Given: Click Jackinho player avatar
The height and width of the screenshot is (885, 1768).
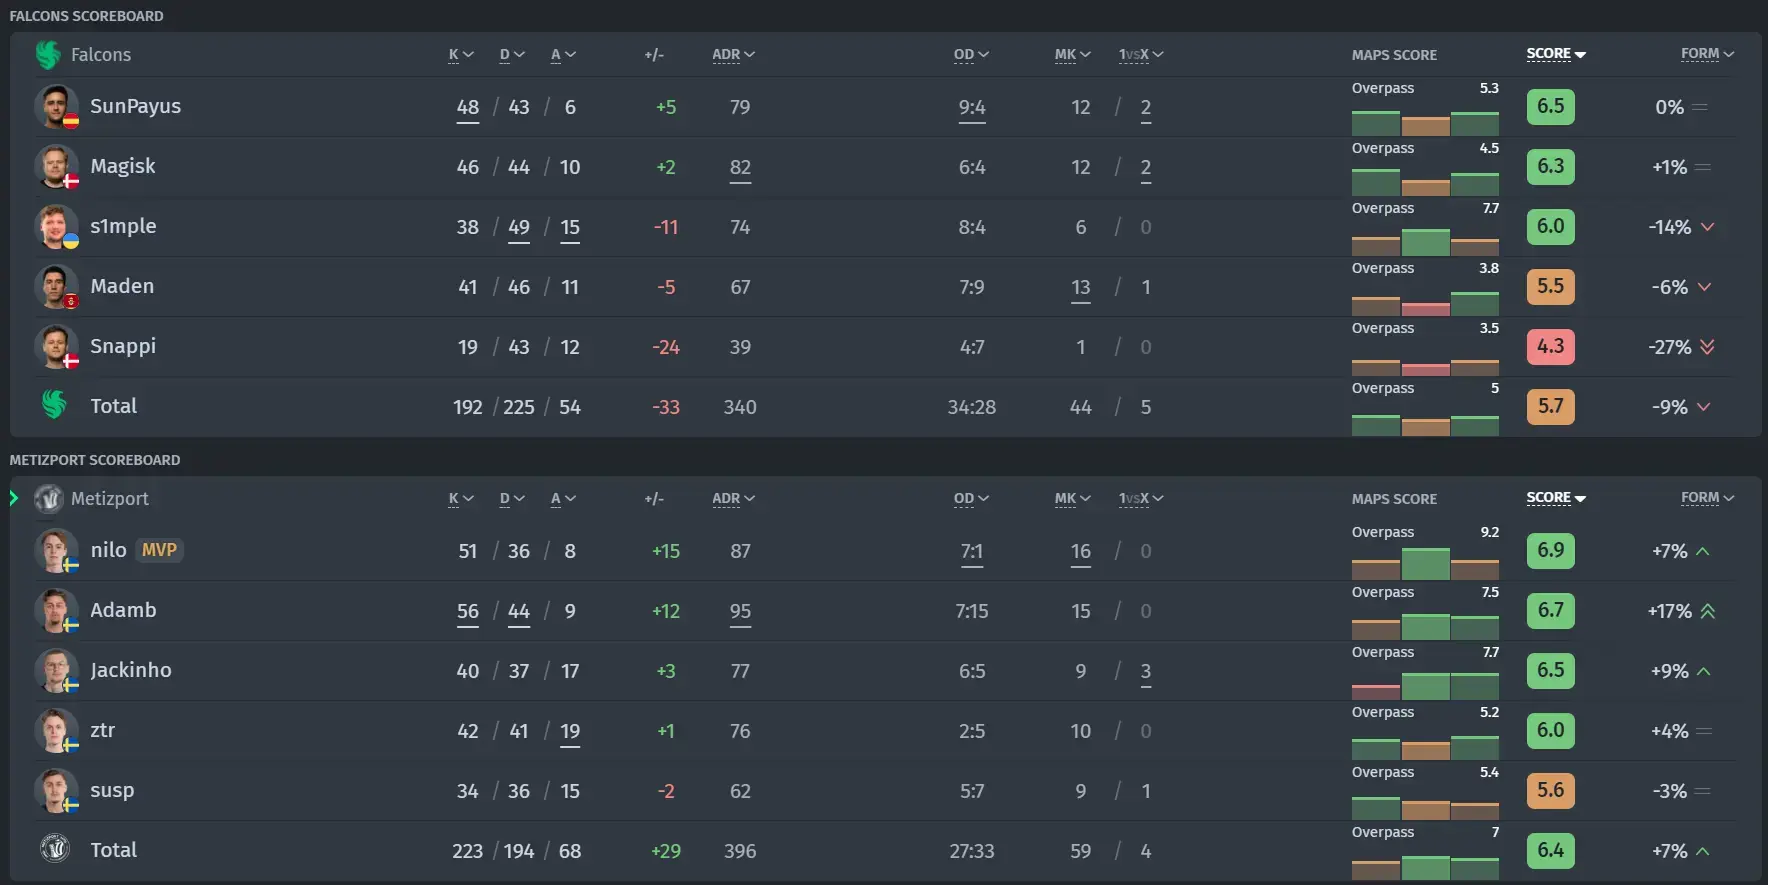Looking at the screenshot, I should pyautogui.click(x=56, y=671).
